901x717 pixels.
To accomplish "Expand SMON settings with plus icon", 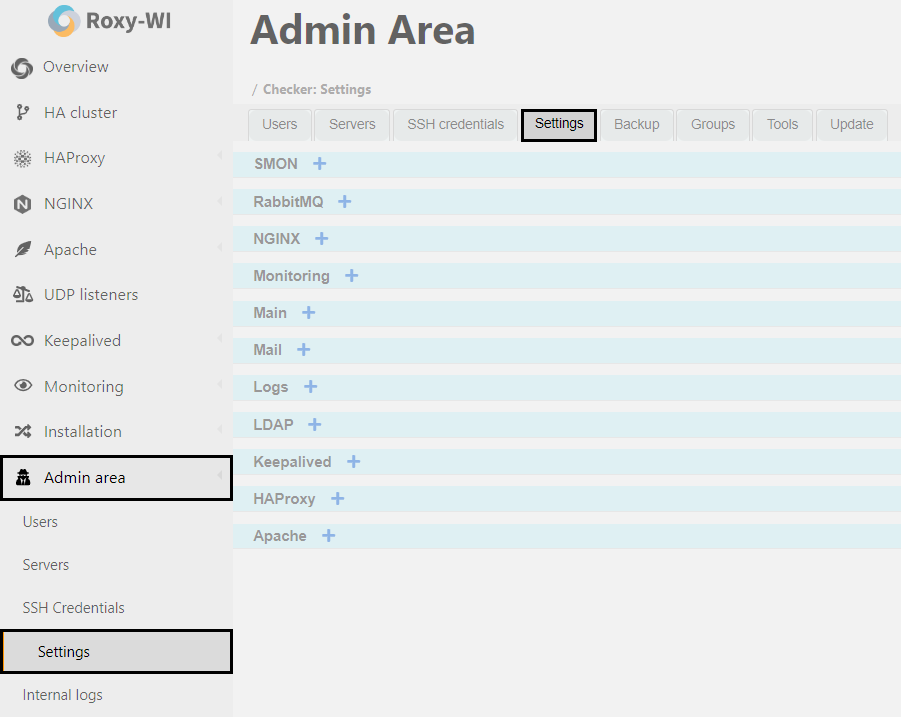I will 319,164.
